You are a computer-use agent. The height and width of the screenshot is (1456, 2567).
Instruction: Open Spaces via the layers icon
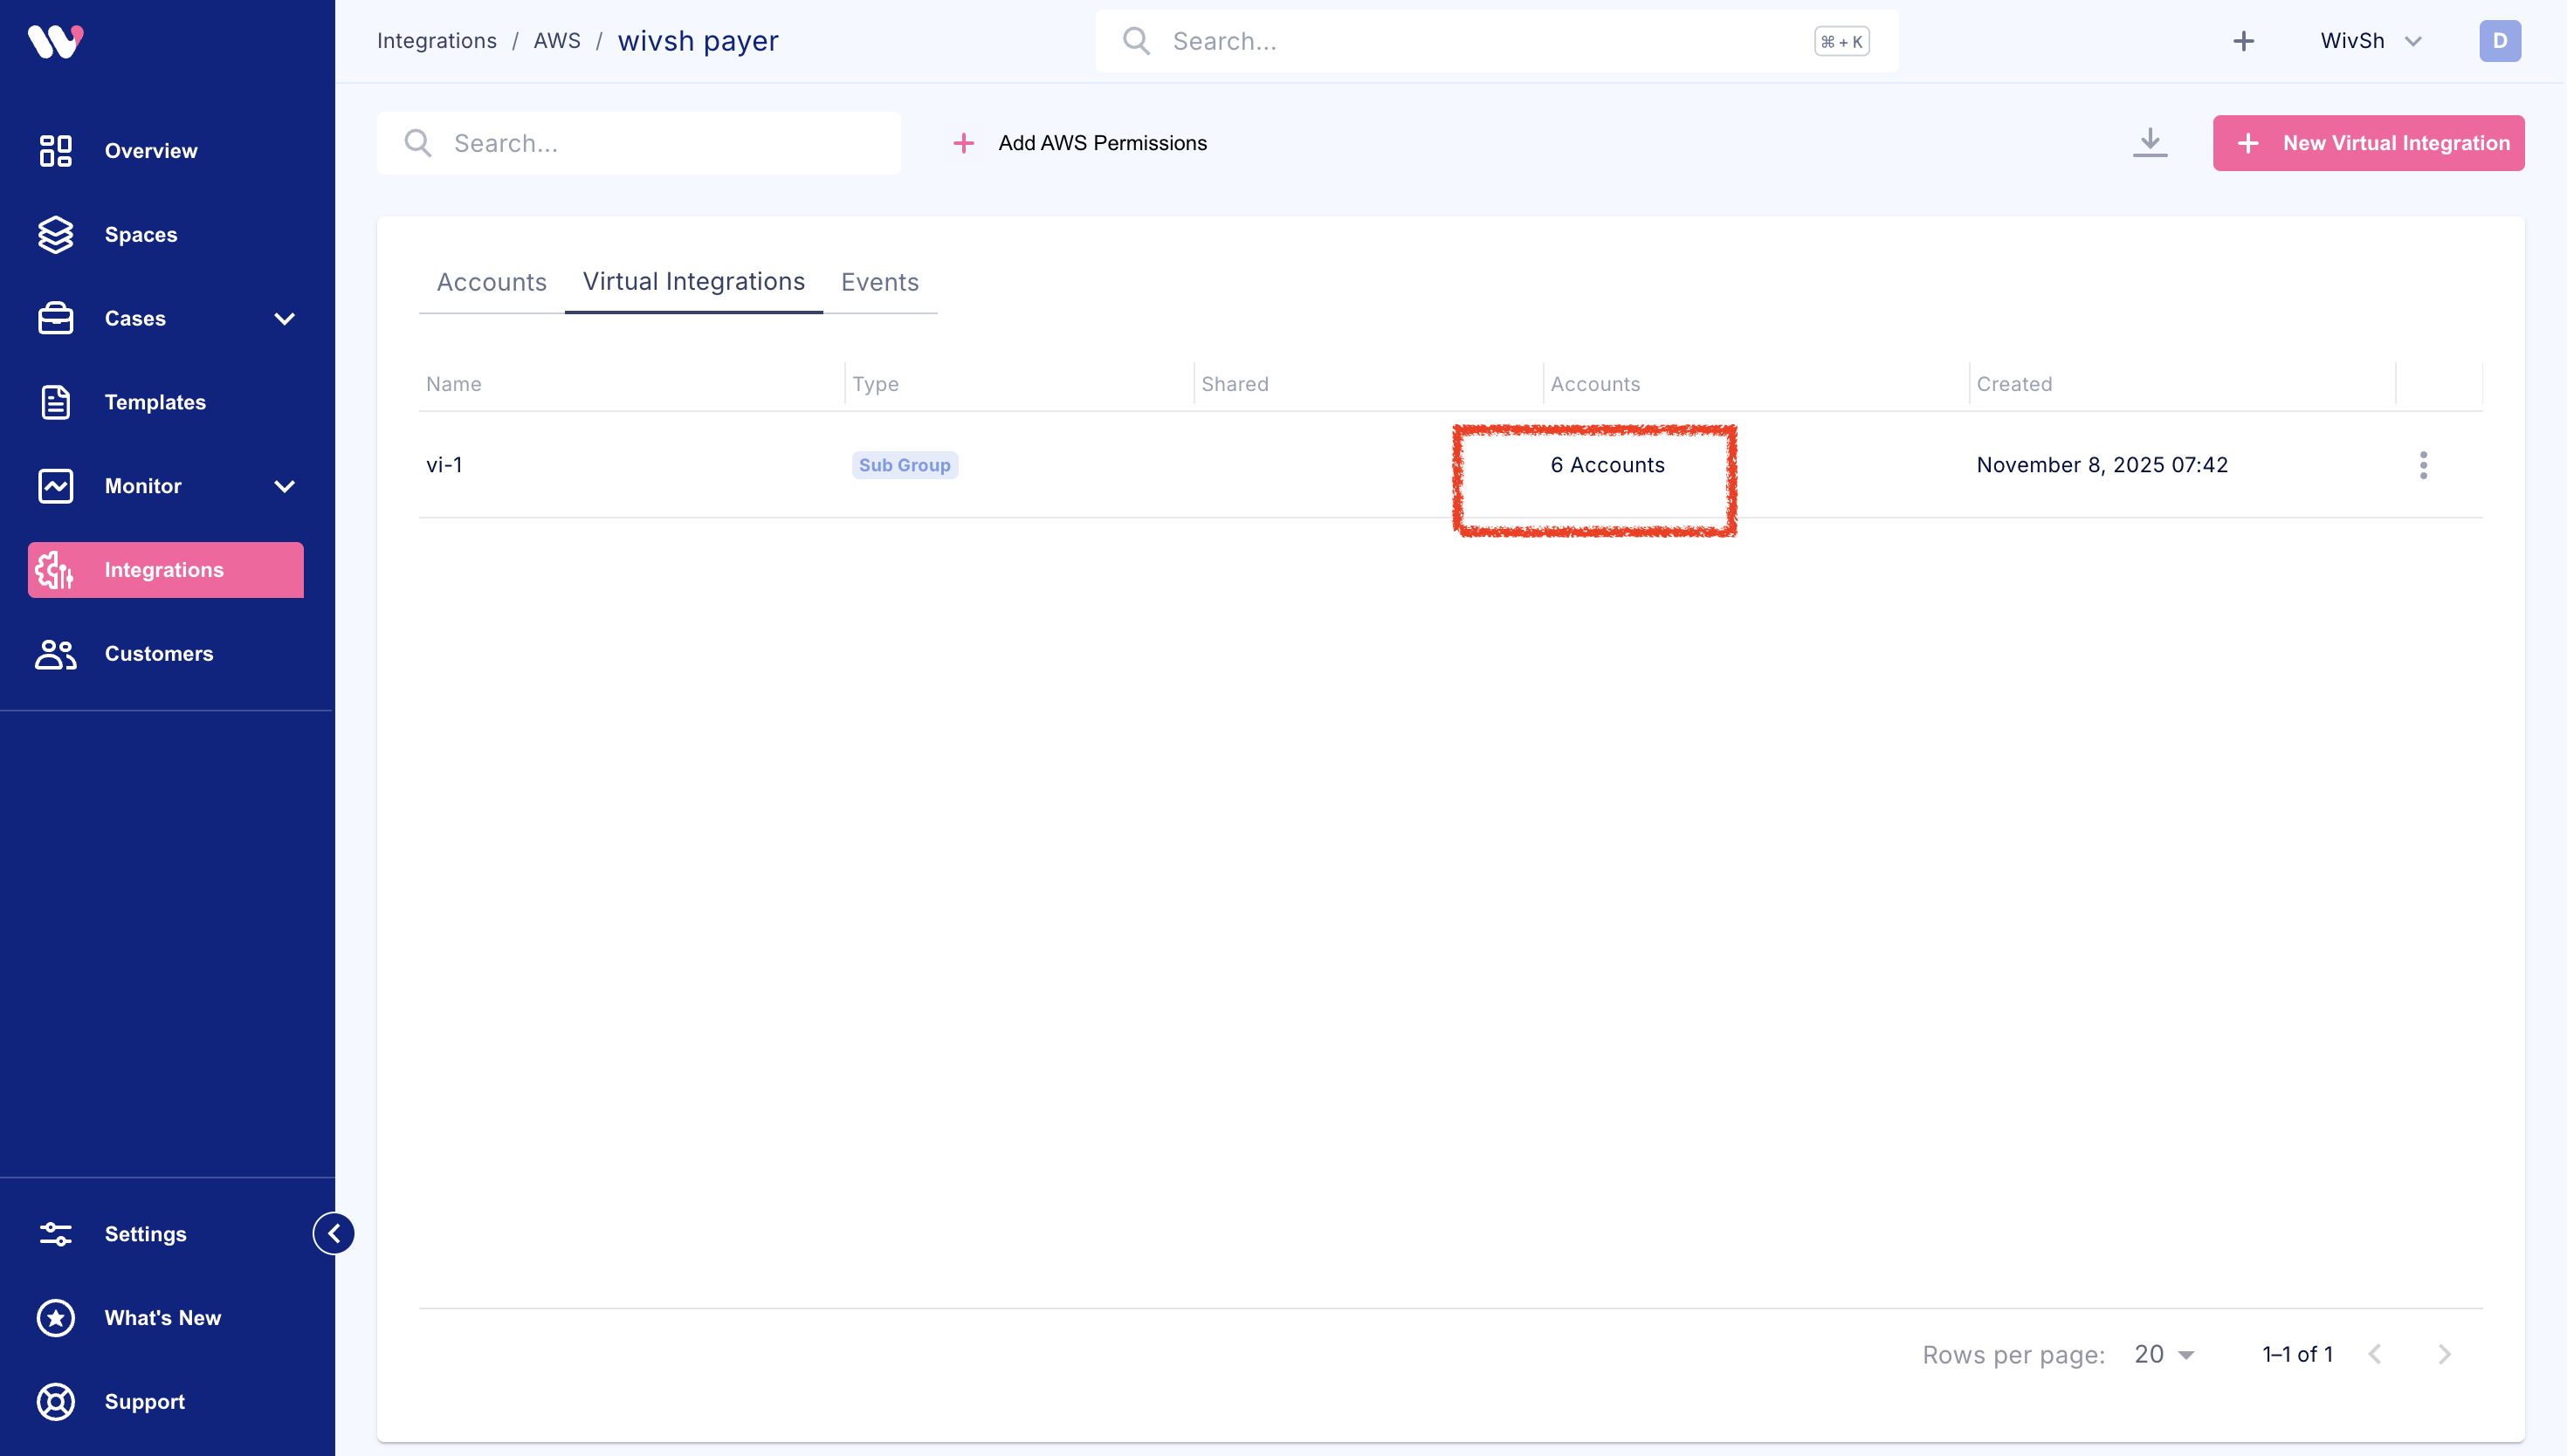pyautogui.click(x=55, y=235)
